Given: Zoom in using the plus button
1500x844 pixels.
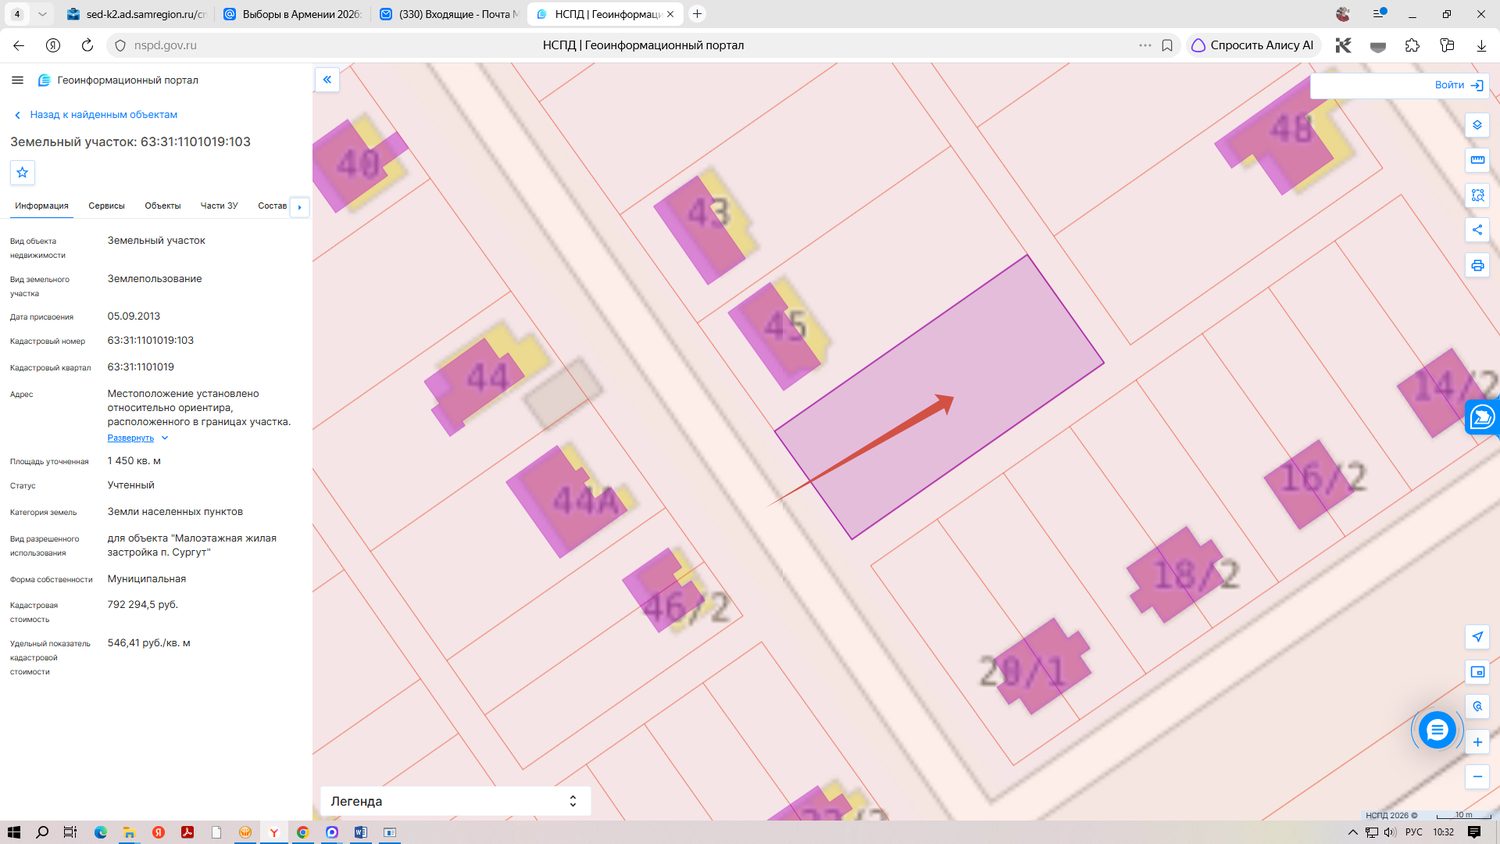Looking at the screenshot, I should coord(1477,742).
